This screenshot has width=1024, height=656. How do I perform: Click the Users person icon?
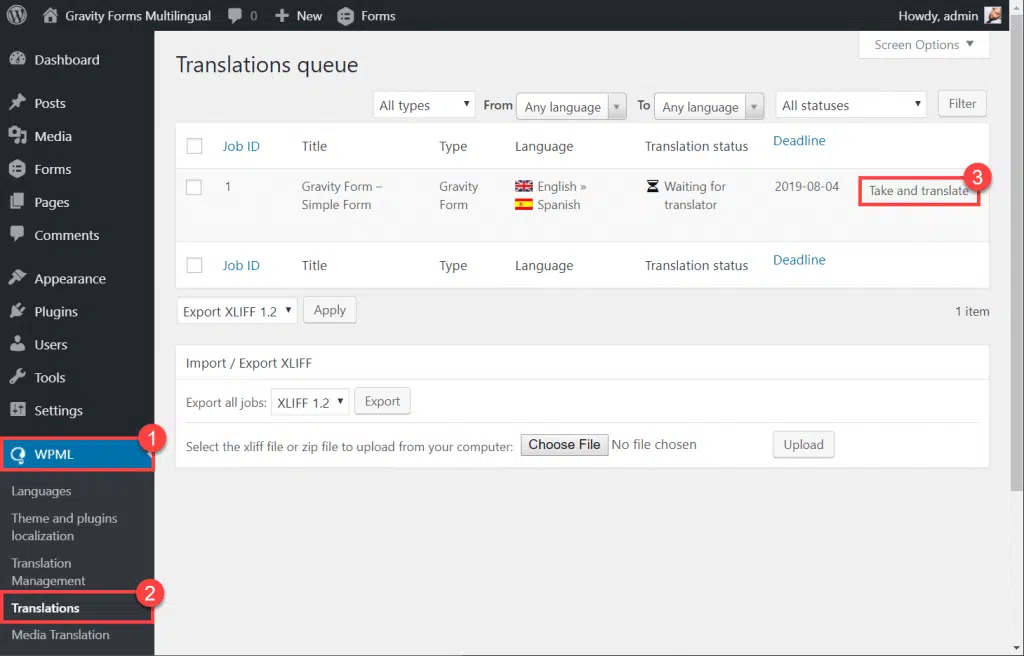tap(18, 344)
